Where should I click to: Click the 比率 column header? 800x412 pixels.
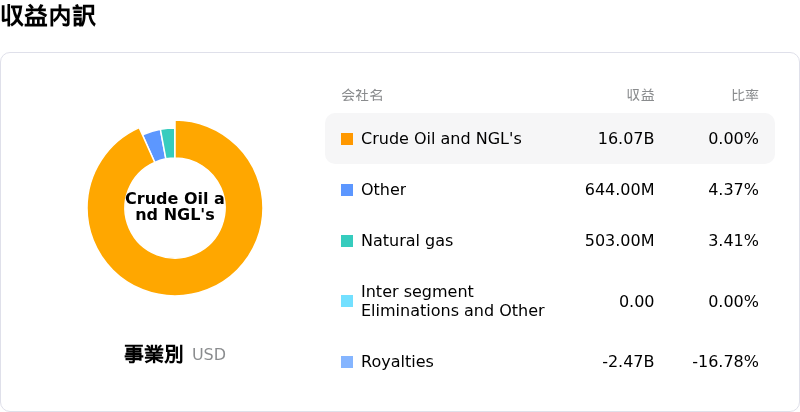(x=745, y=95)
